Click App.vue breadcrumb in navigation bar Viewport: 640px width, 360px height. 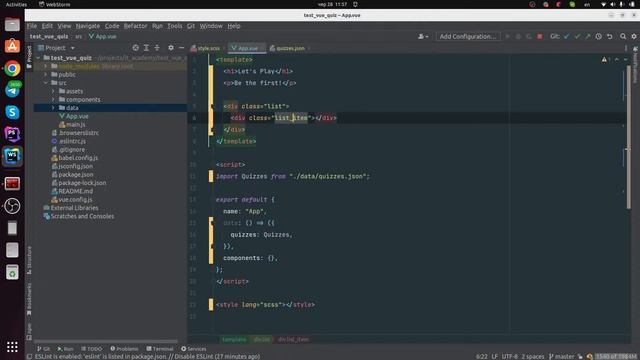click(x=103, y=36)
